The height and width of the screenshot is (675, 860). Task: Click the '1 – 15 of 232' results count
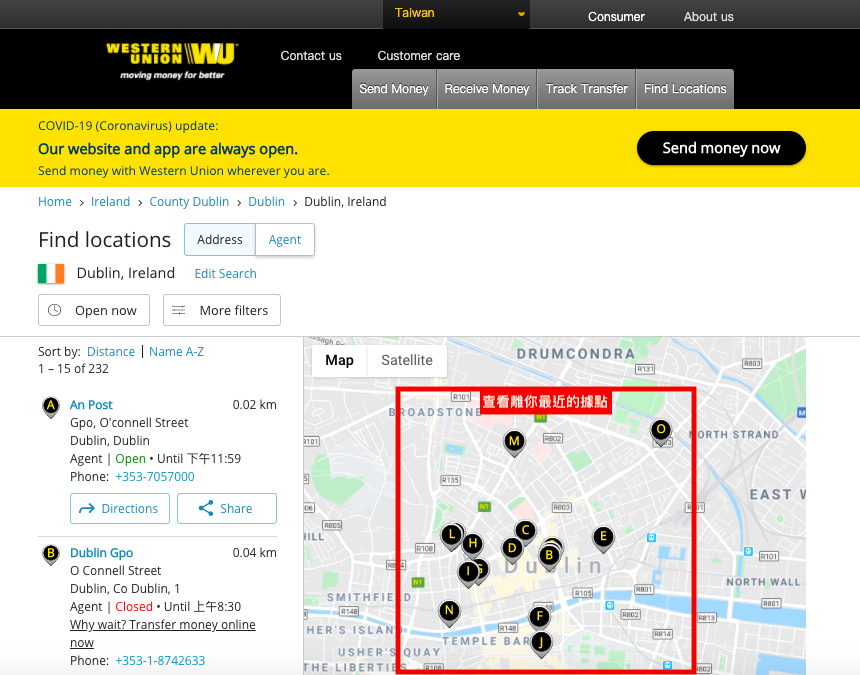pyautogui.click(x=73, y=368)
